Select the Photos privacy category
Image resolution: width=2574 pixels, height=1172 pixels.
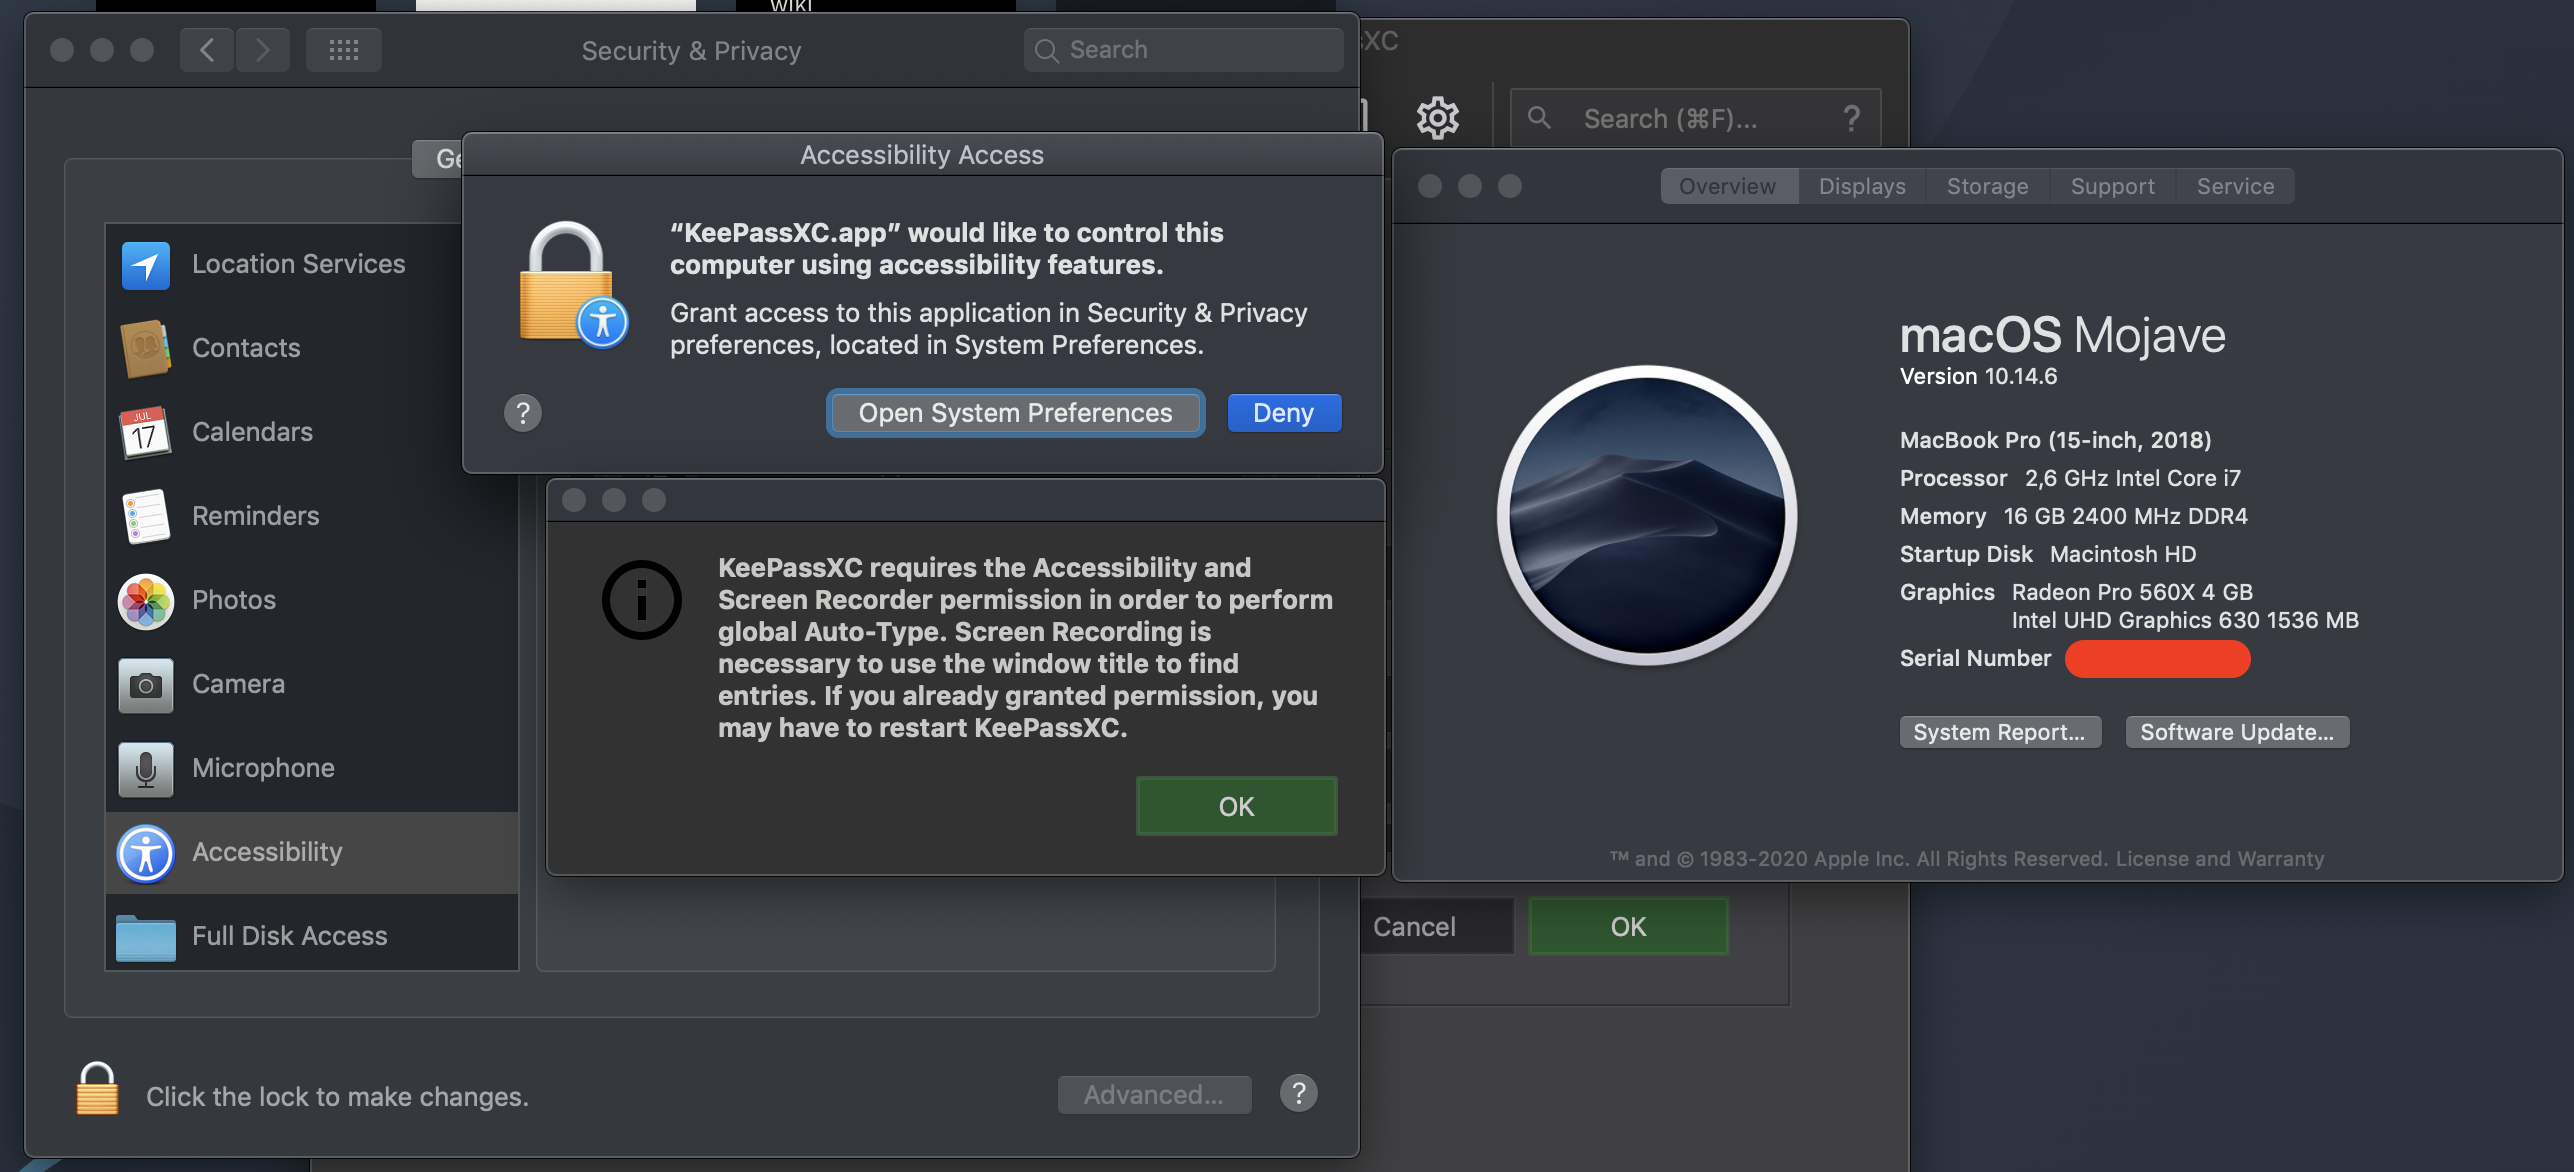click(233, 599)
